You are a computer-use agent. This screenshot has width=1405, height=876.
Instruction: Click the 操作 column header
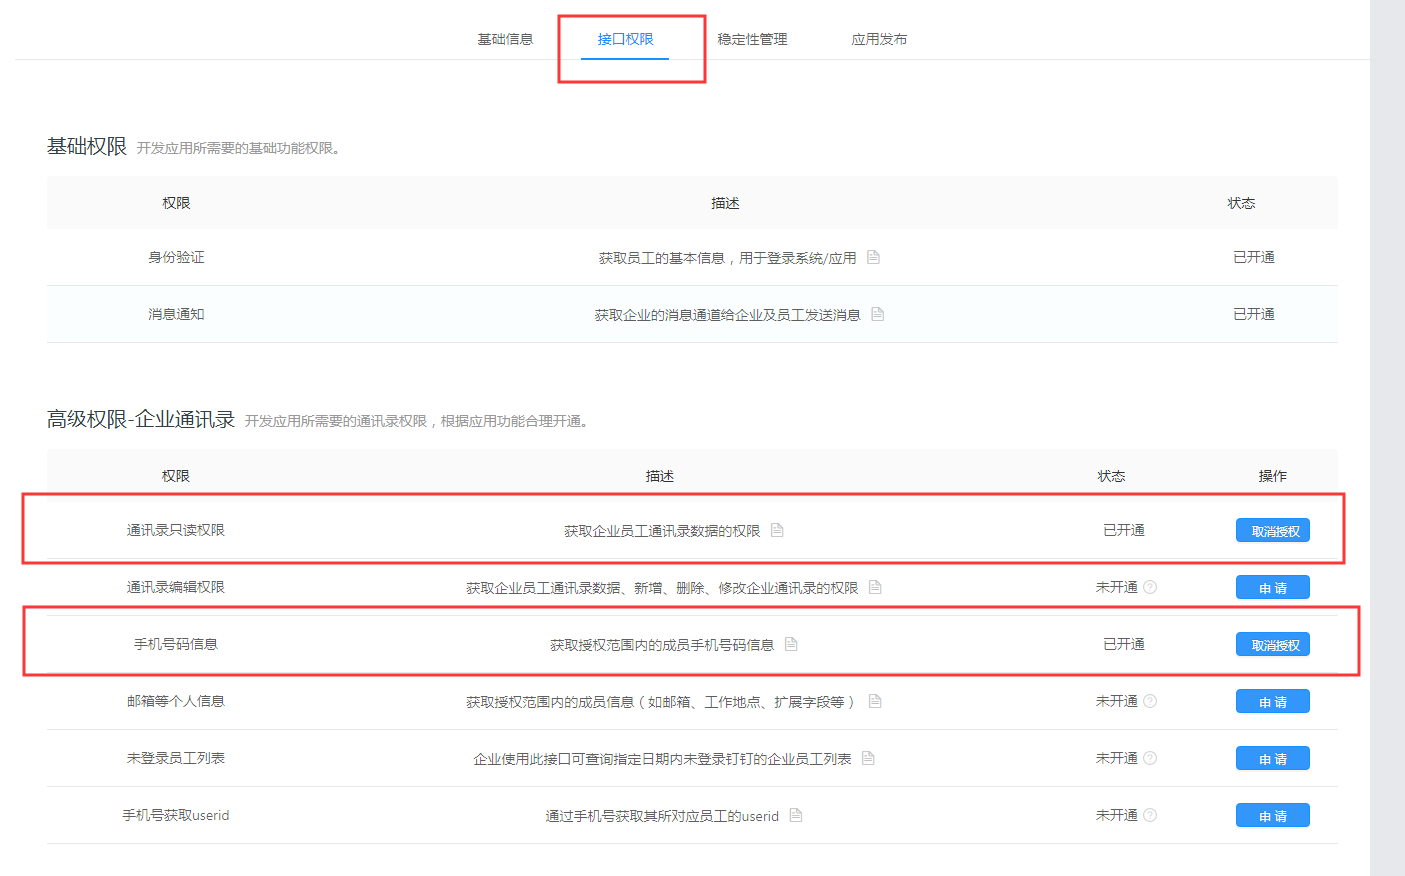pyautogui.click(x=1272, y=476)
